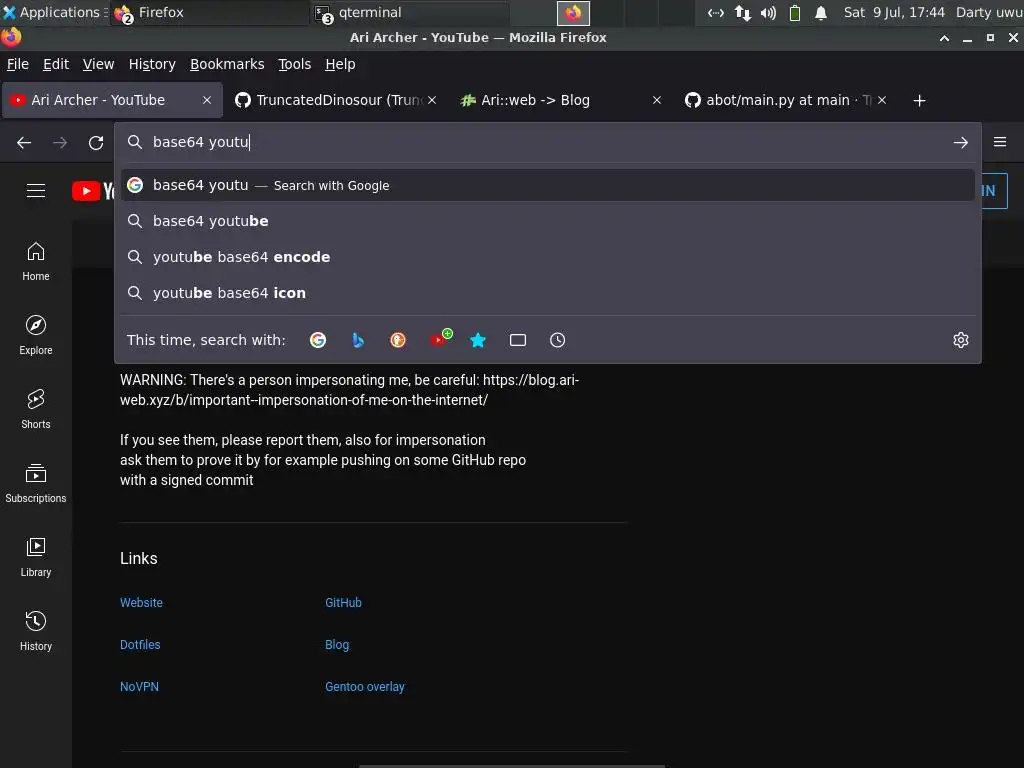Open the View menu
The image size is (1024, 768).
coord(98,64)
